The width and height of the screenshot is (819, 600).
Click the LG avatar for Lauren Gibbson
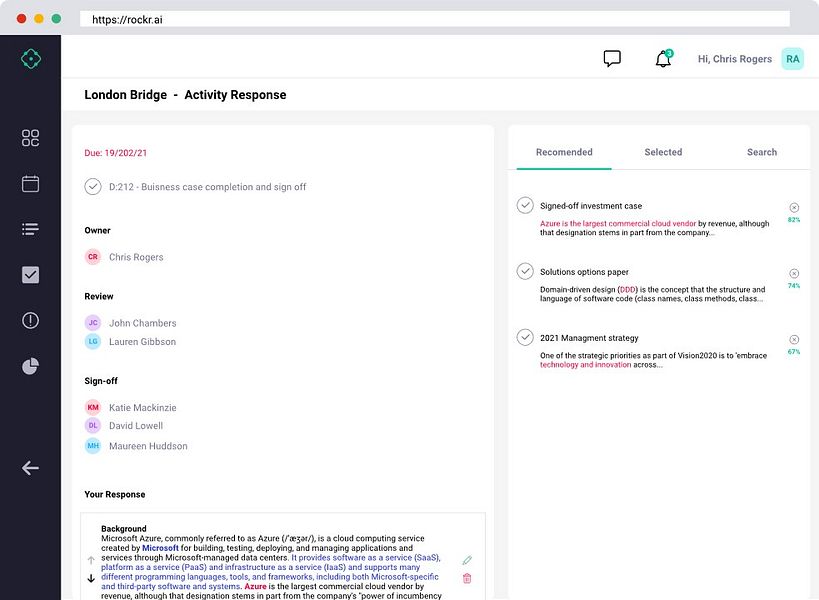tap(92, 341)
